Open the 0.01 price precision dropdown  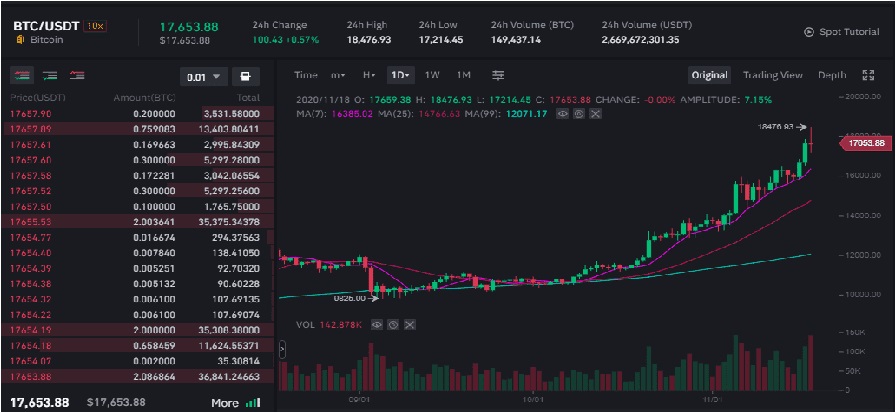[203, 77]
